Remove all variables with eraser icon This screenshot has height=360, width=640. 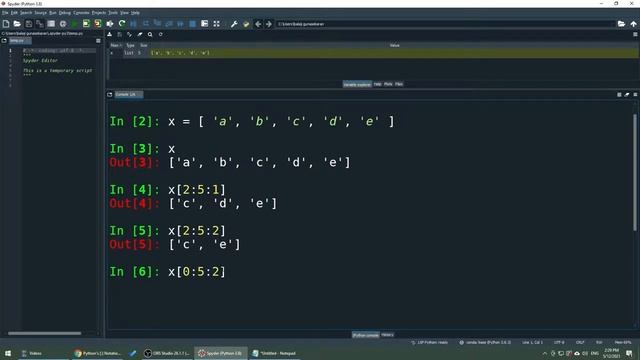(x=140, y=35)
